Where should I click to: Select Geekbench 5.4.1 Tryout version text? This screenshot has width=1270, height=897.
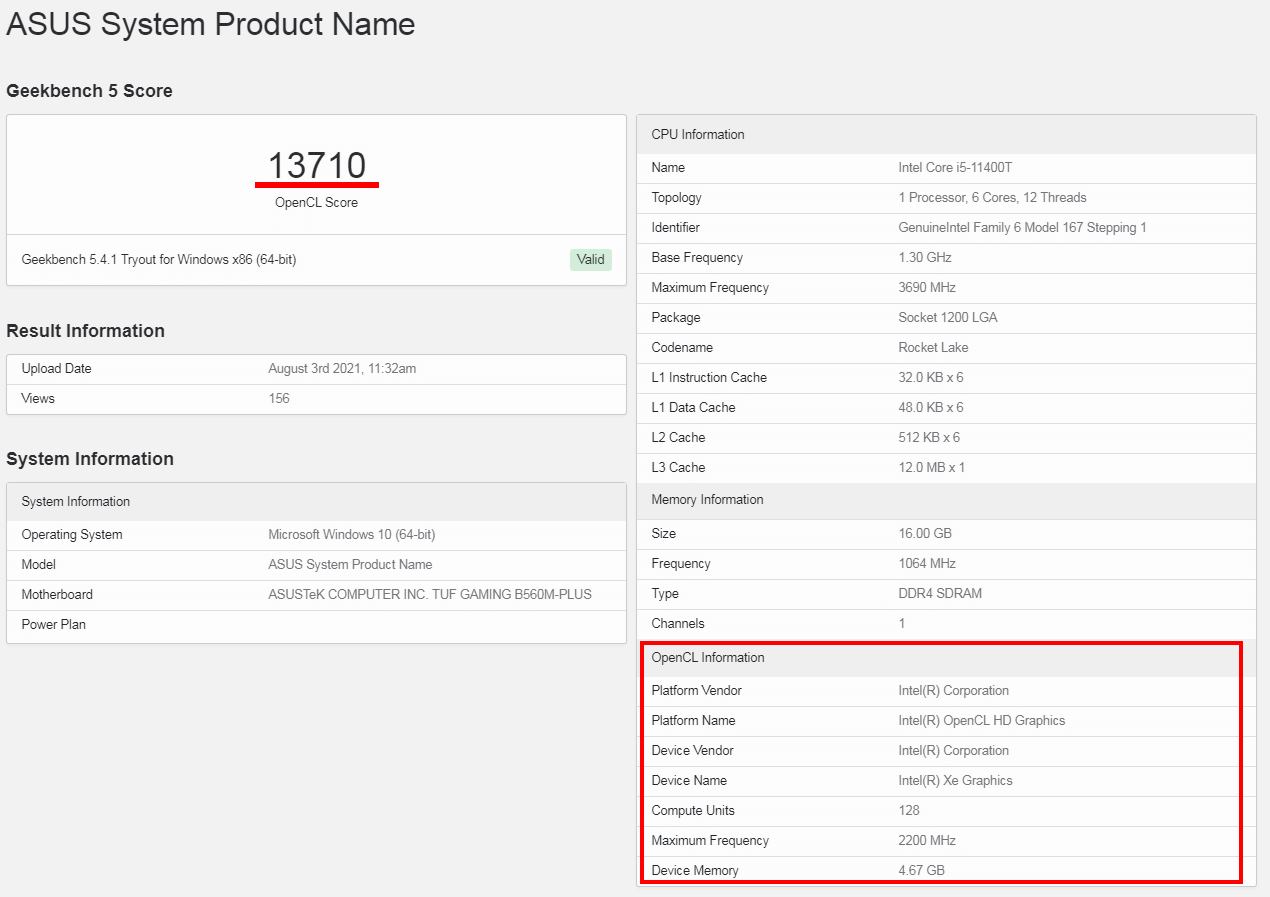pos(159,259)
